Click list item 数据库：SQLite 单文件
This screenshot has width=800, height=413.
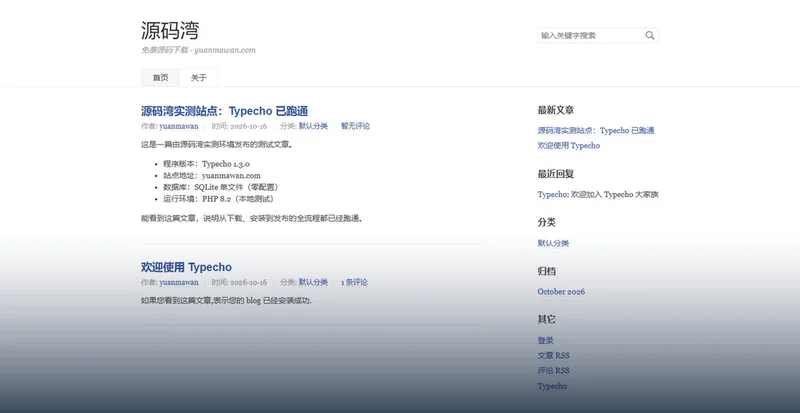tap(221, 187)
